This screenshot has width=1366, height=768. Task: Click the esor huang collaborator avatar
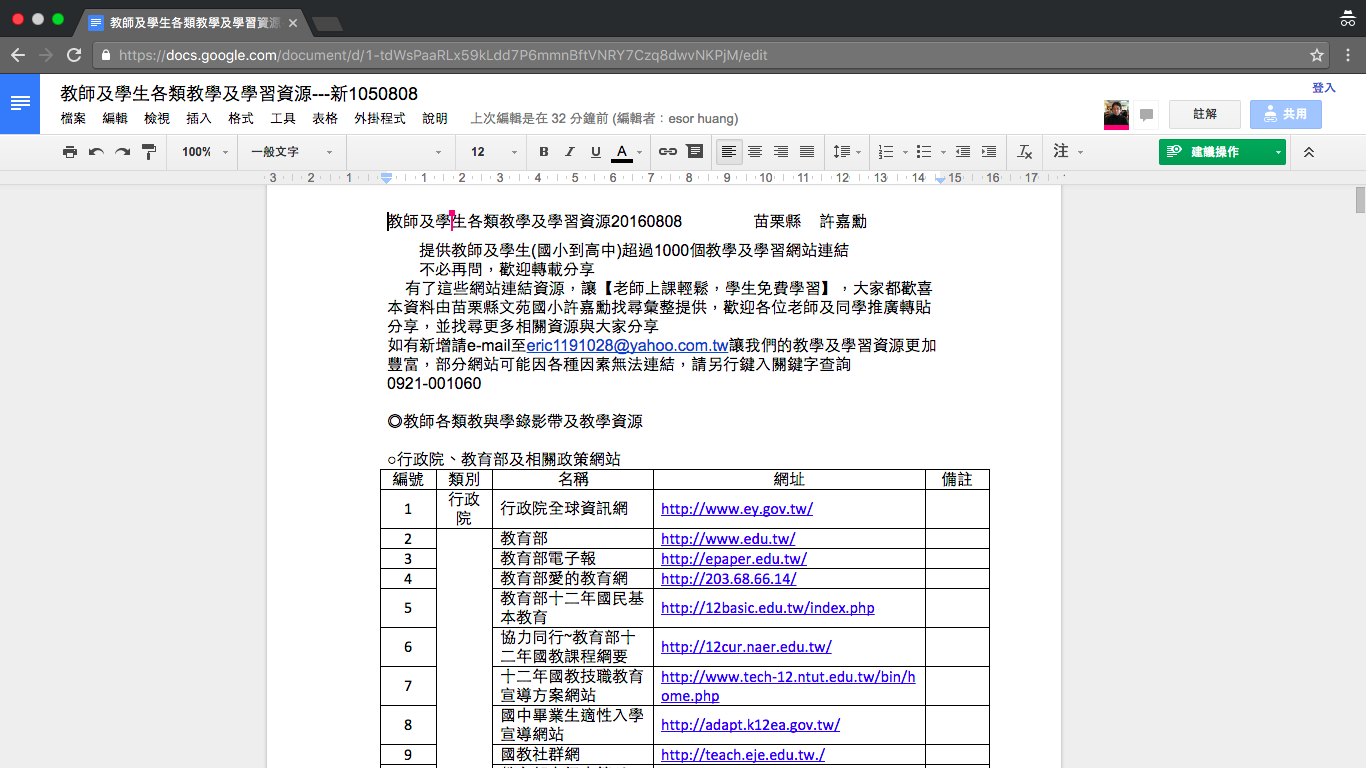(1117, 114)
